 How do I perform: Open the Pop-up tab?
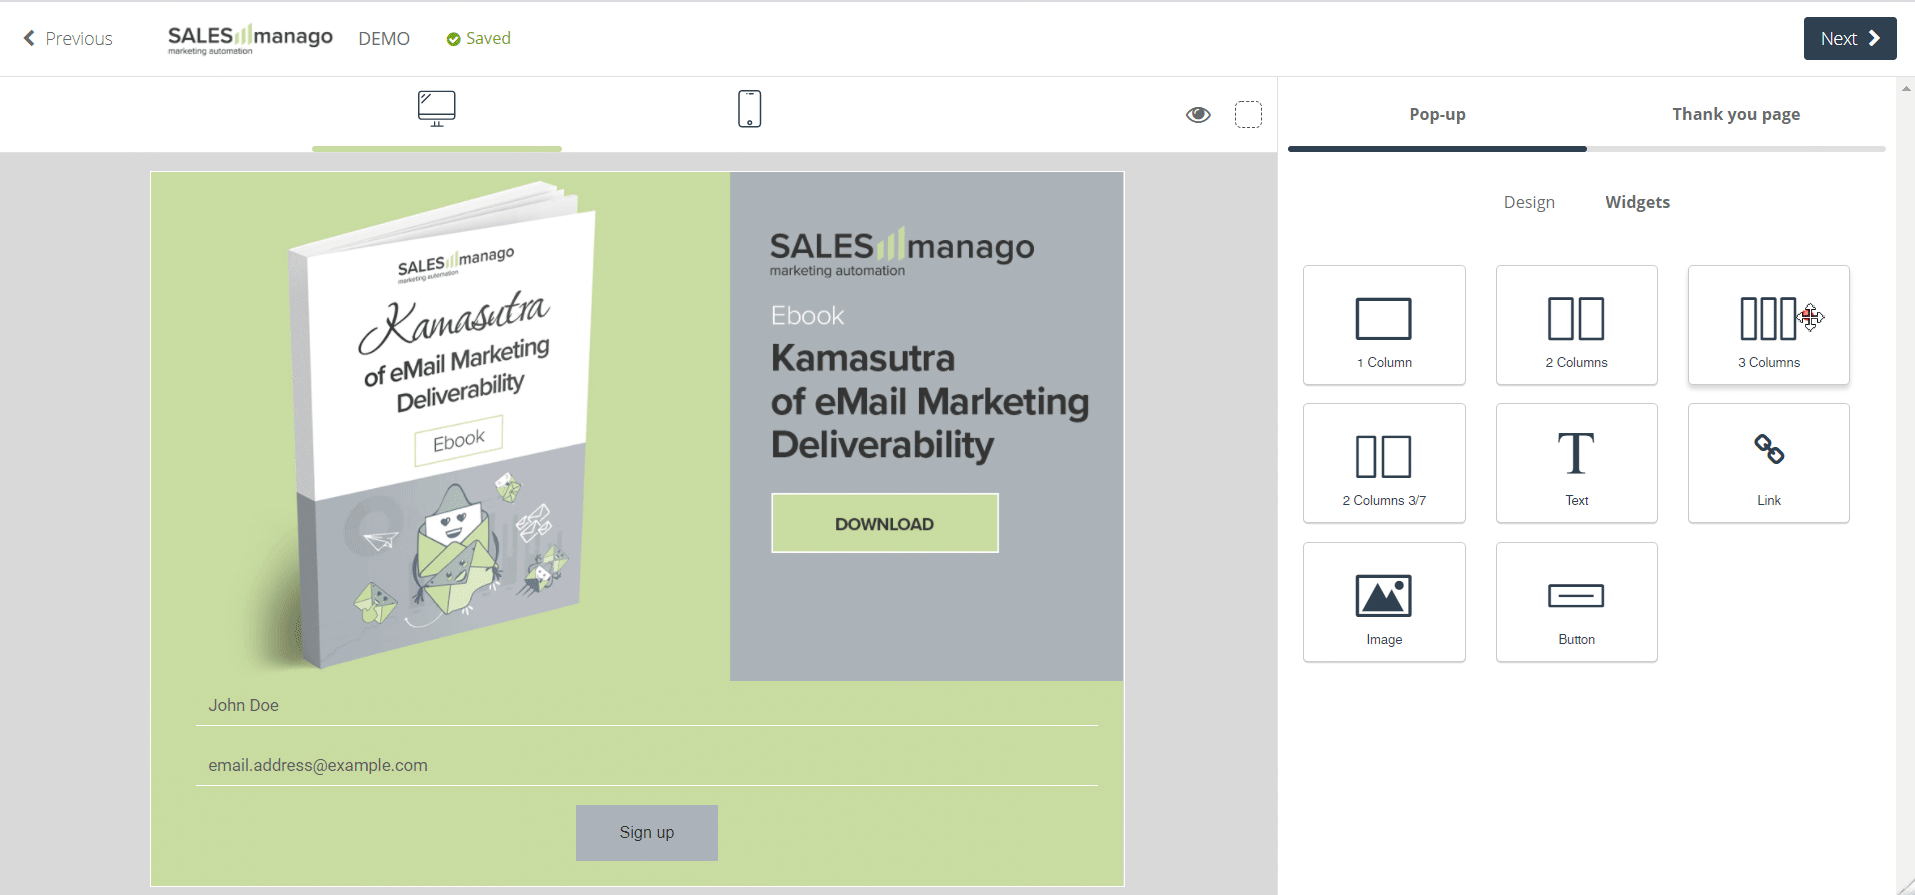click(1437, 114)
